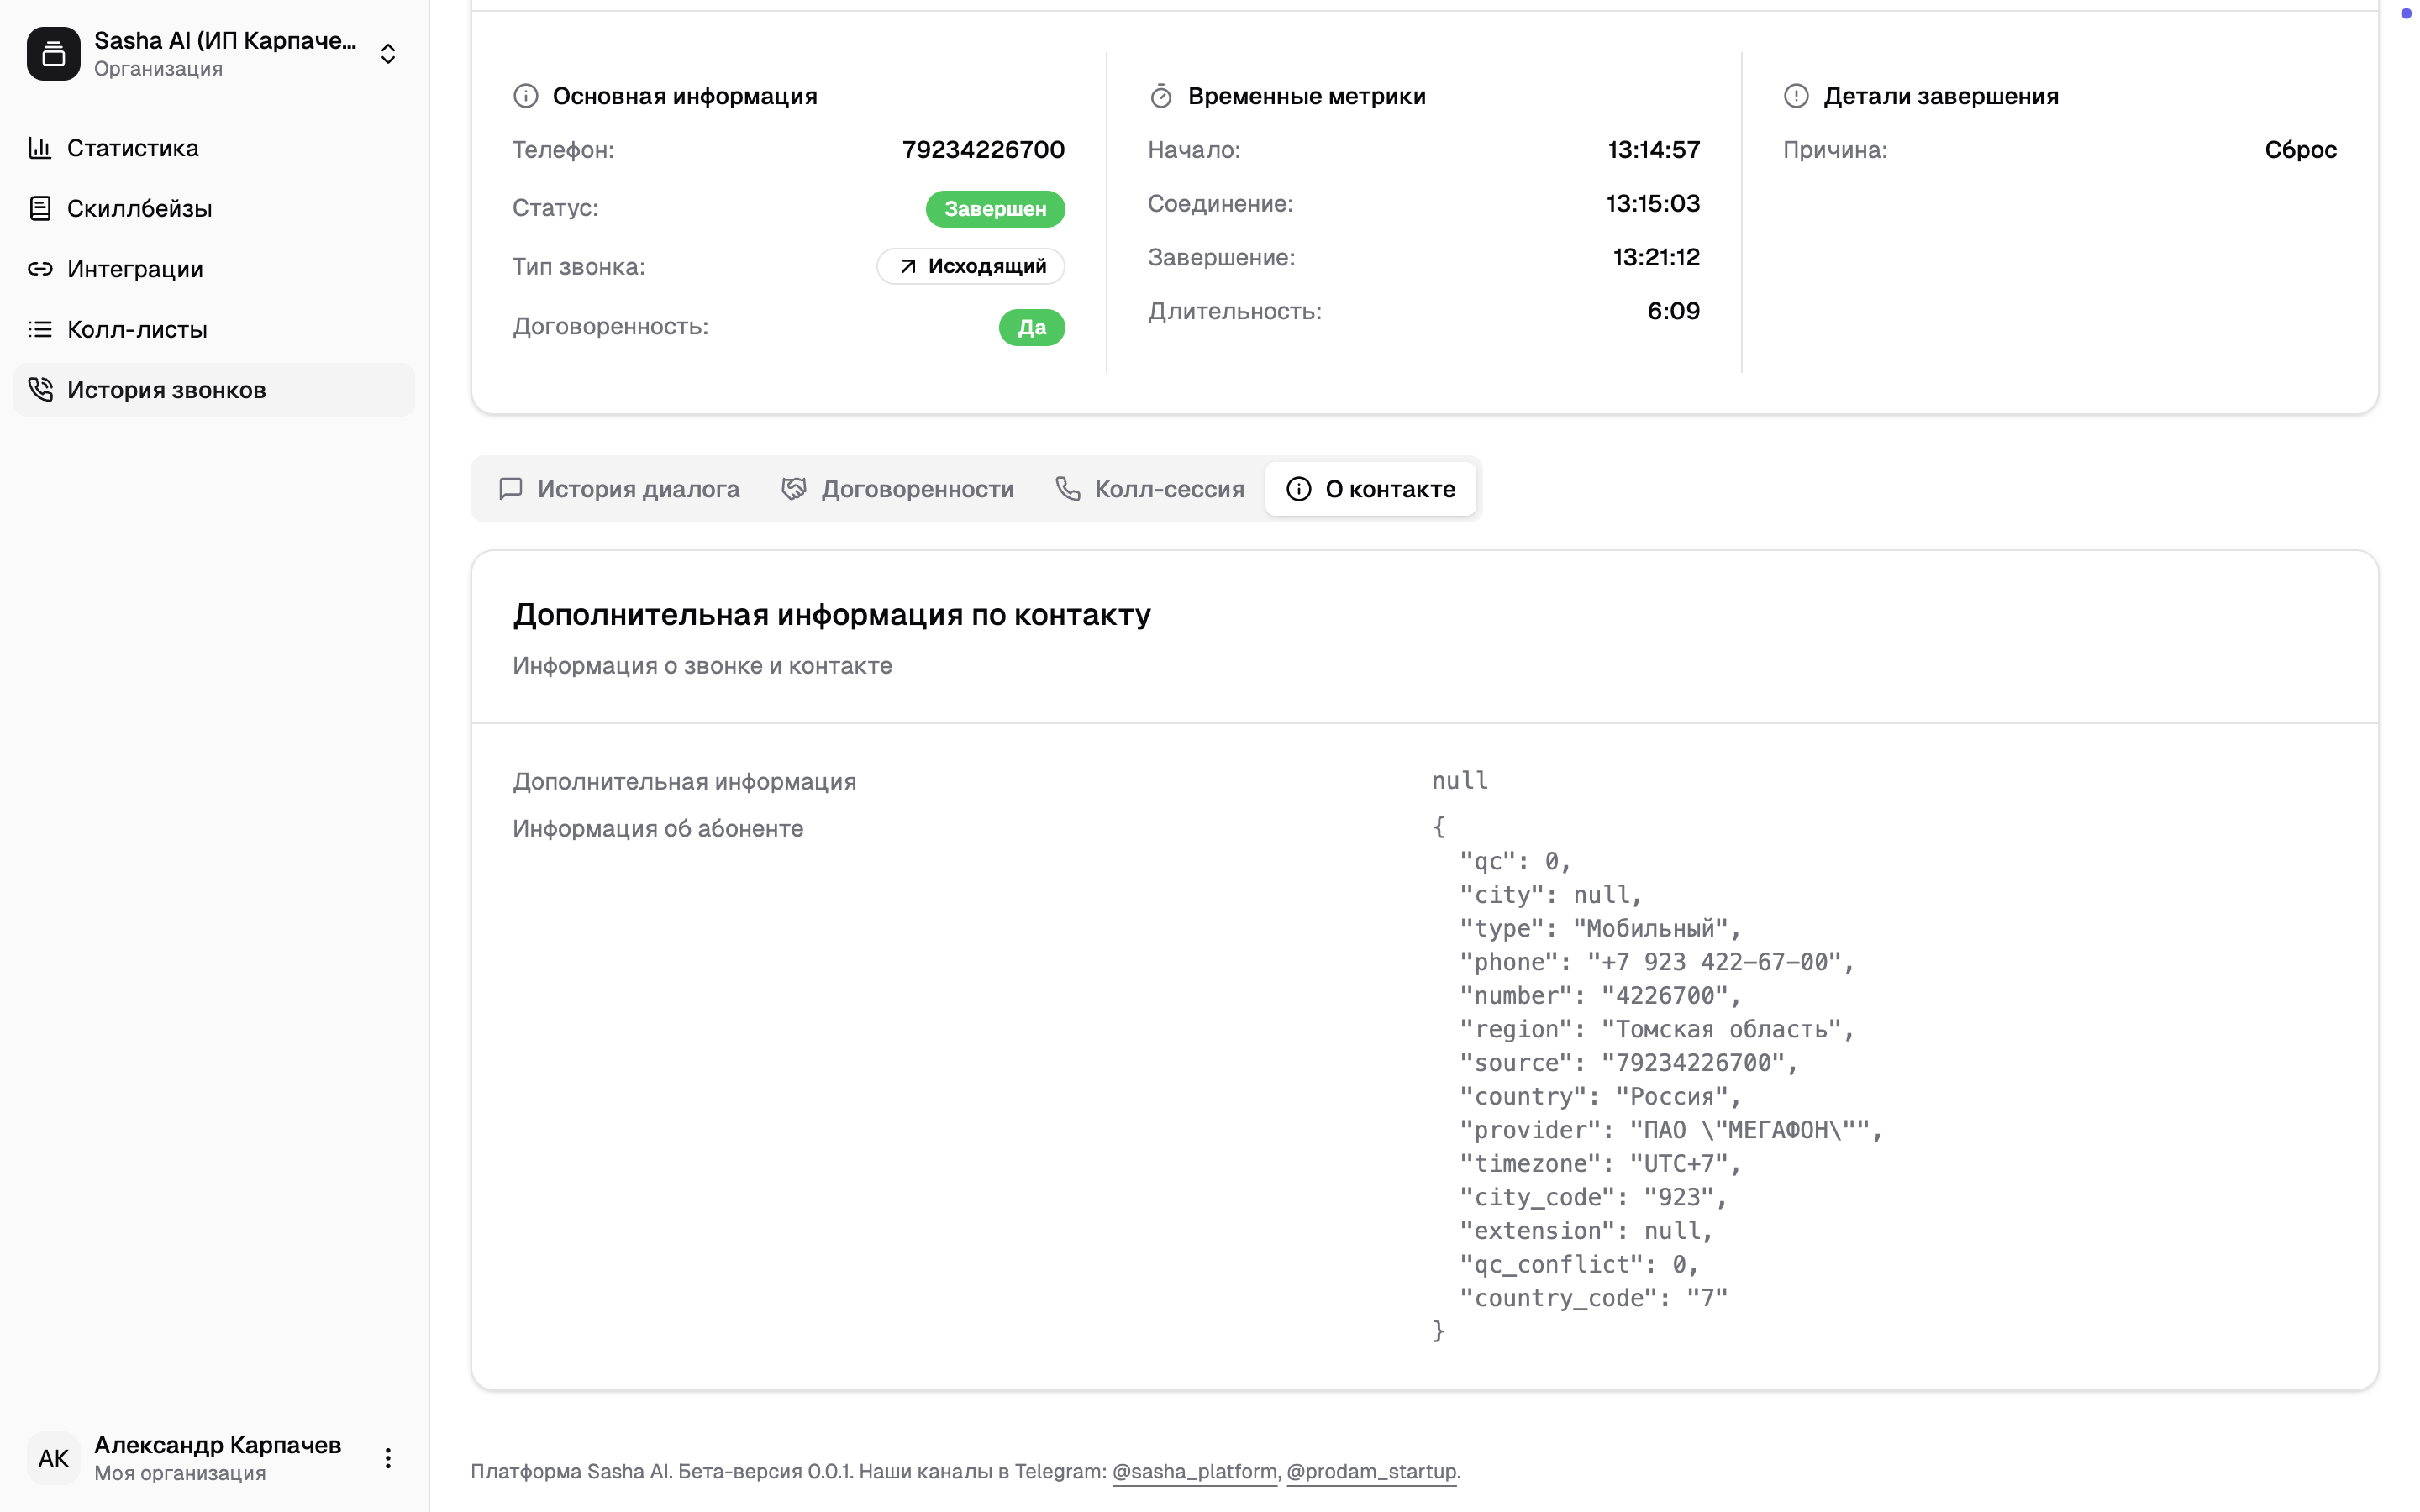Image resolution: width=2420 pixels, height=1512 pixels.
Task: Click the О контакте tab
Action: [x=1370, y=489]
